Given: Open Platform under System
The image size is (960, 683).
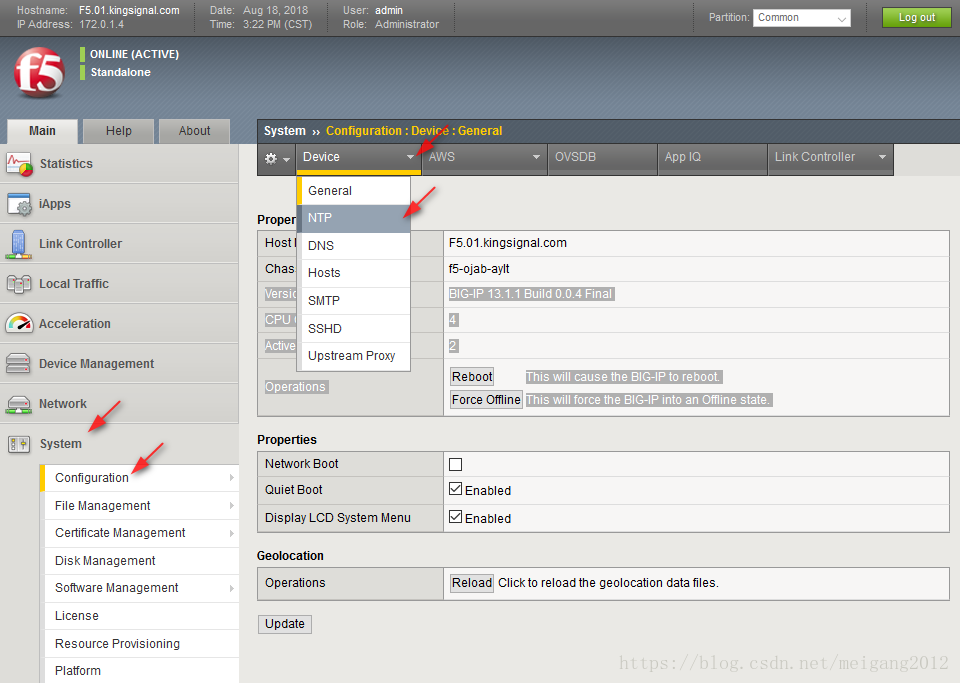Looking at the screenshot, I should click(x=141, y=671).
